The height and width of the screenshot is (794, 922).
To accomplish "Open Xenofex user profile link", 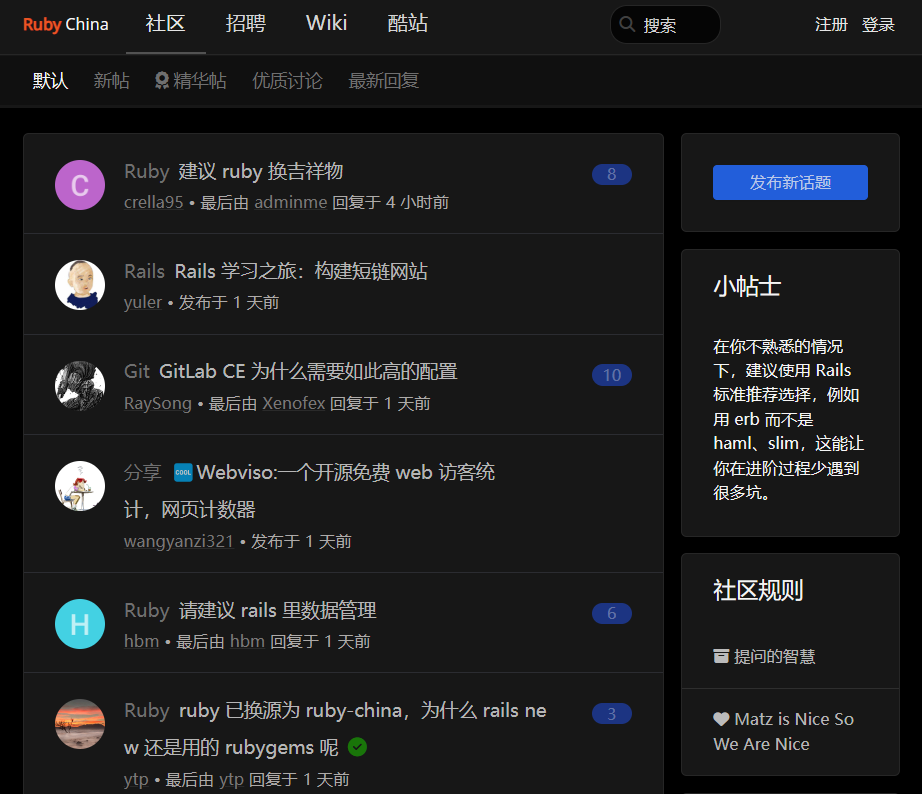I will point(293,403).
